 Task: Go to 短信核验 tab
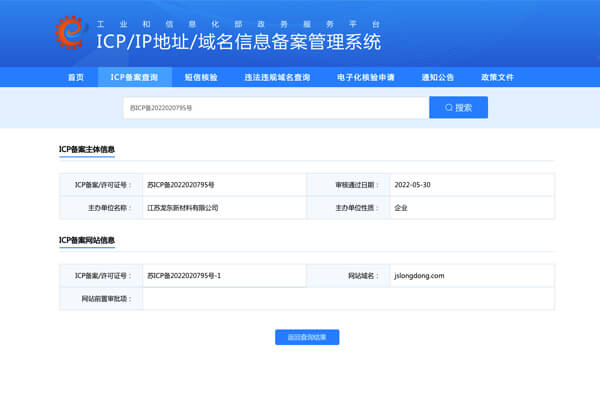200,77
